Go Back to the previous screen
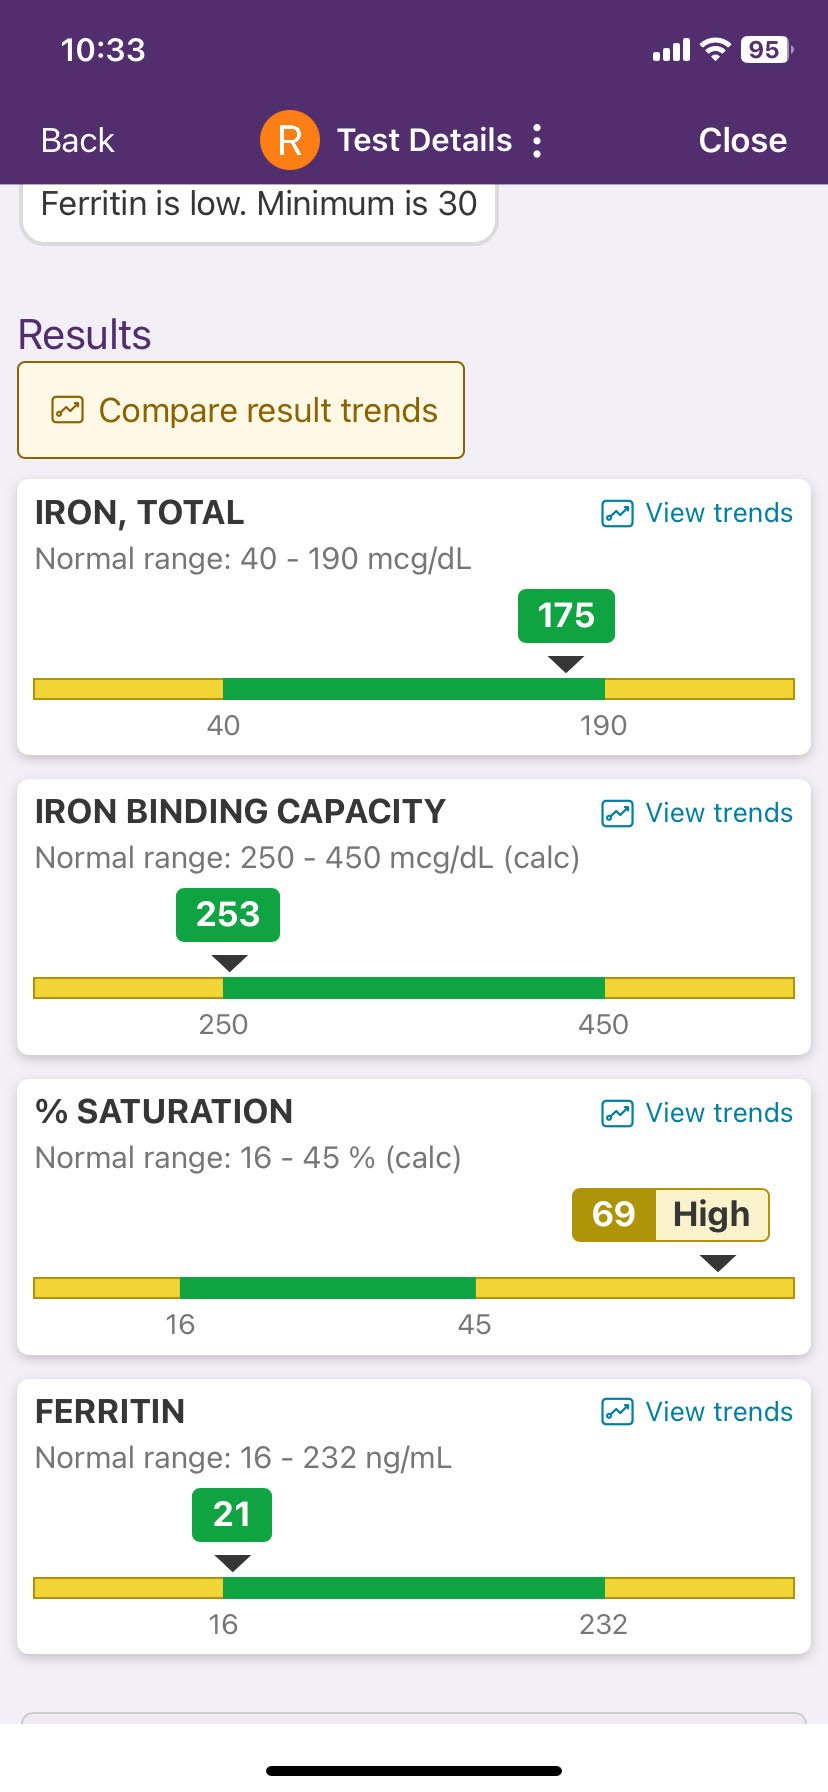This screenshot has width=828, height=1792. (x=77, y=141)
